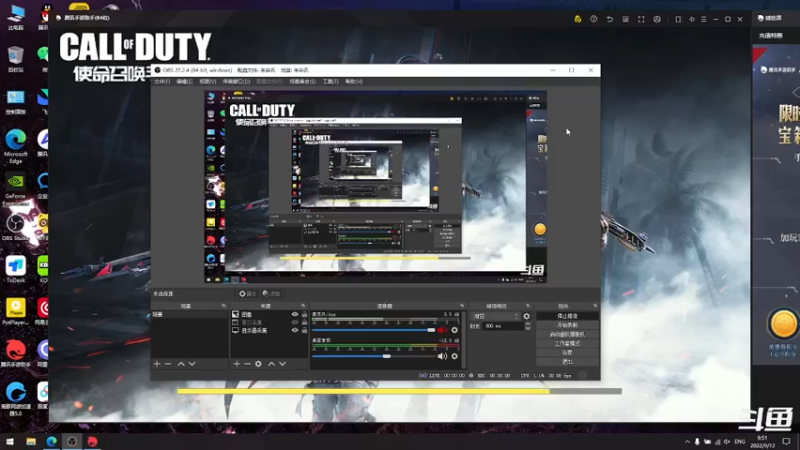Screen dimensions: 800x450
Task: Toggle visibility eye of the Image source
Action: point(294,314)
